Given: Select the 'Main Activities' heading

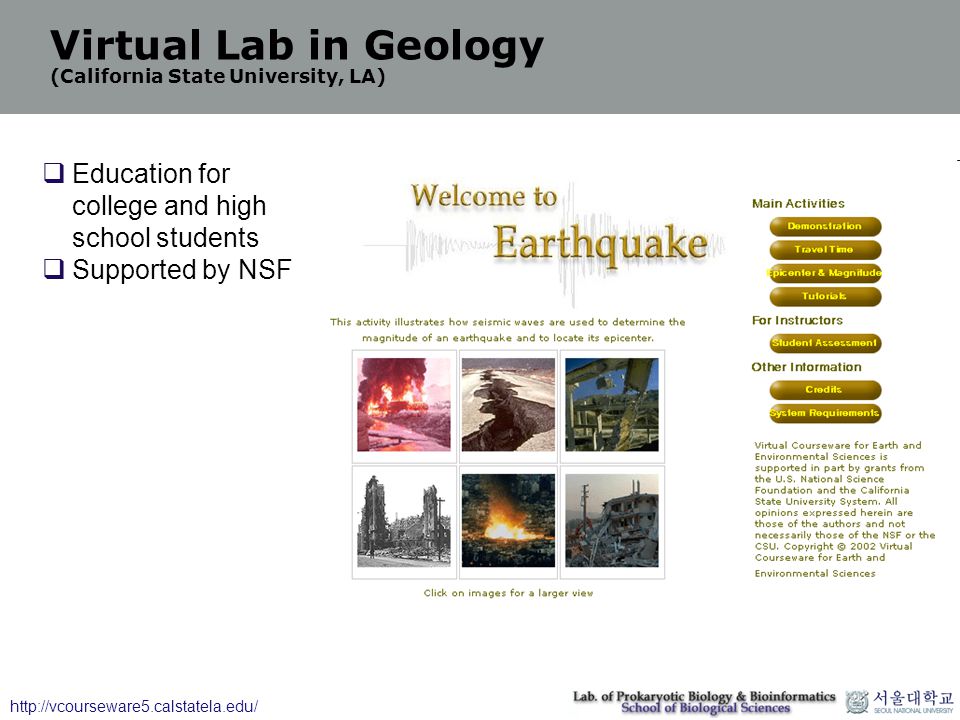Looking at the screenshot, I should 798,204.
